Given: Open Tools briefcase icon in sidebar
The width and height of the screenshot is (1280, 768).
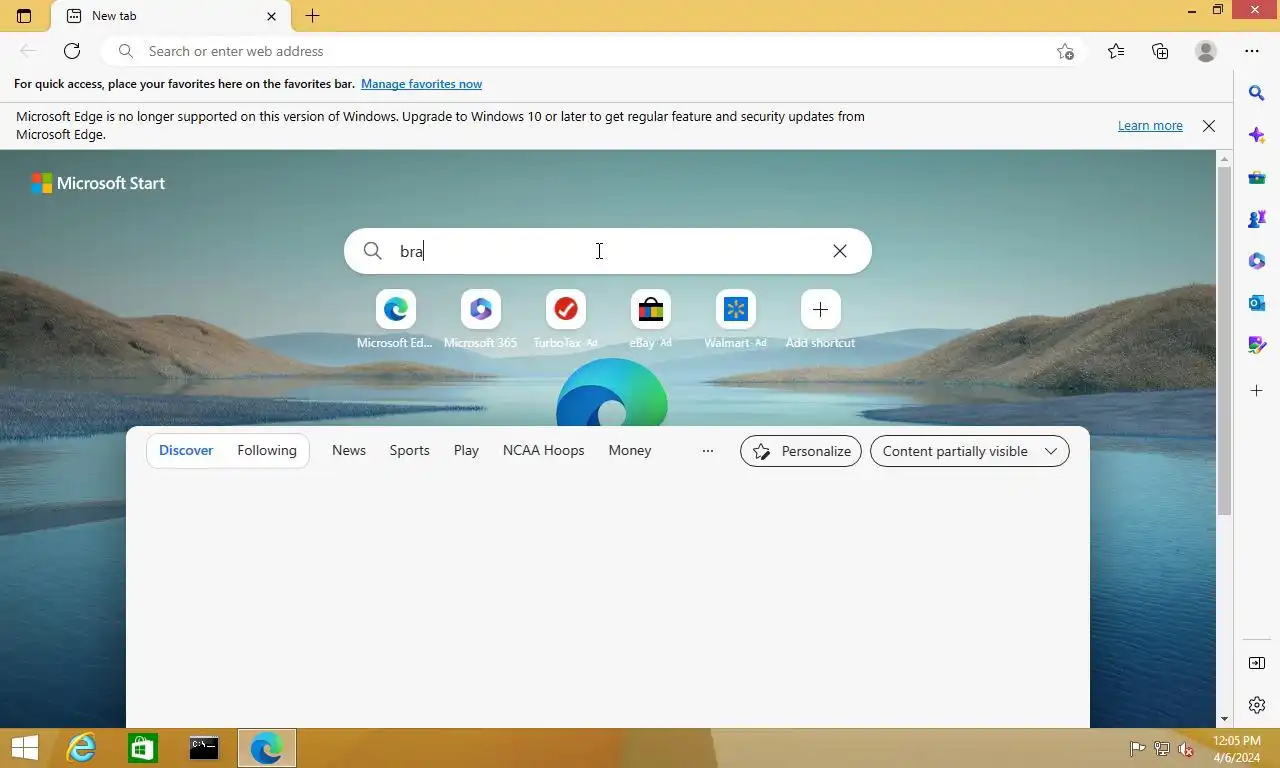Looking at the screenshot, I should tap(1257, 177).
